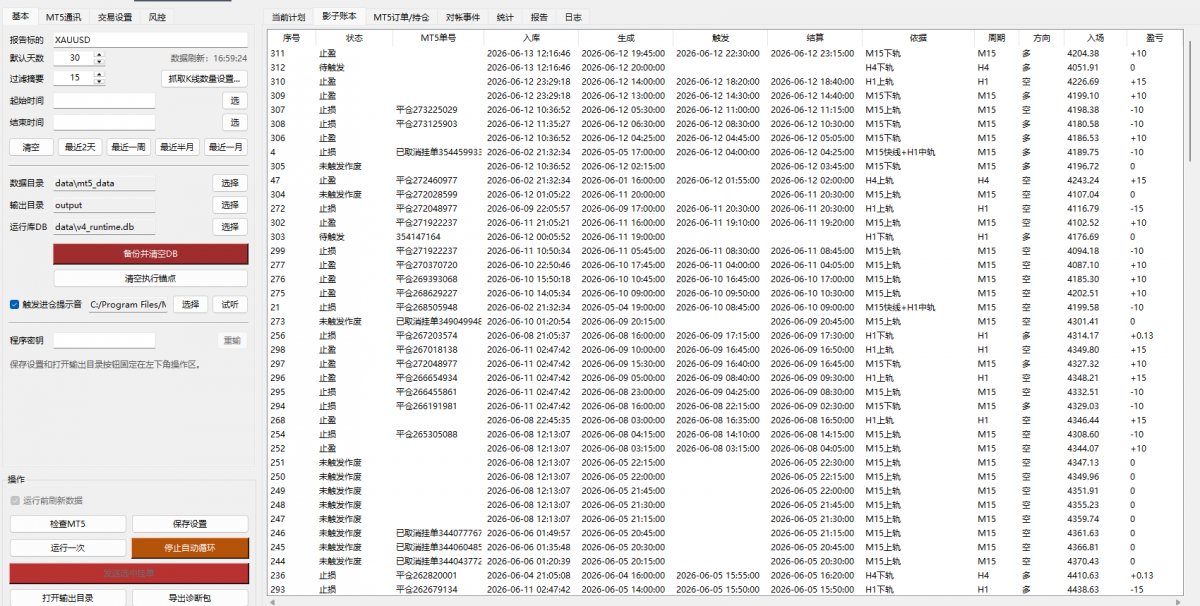
Task: Toggle the 触发进会提示音 checkbox
Action: click(14, 304)
